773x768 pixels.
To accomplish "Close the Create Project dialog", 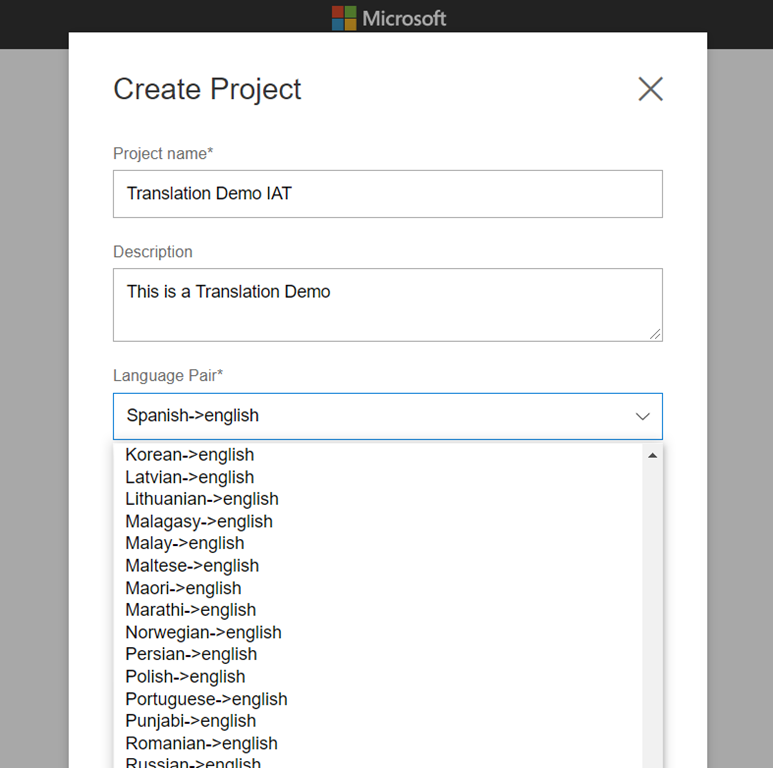I will tap(650, 89).
